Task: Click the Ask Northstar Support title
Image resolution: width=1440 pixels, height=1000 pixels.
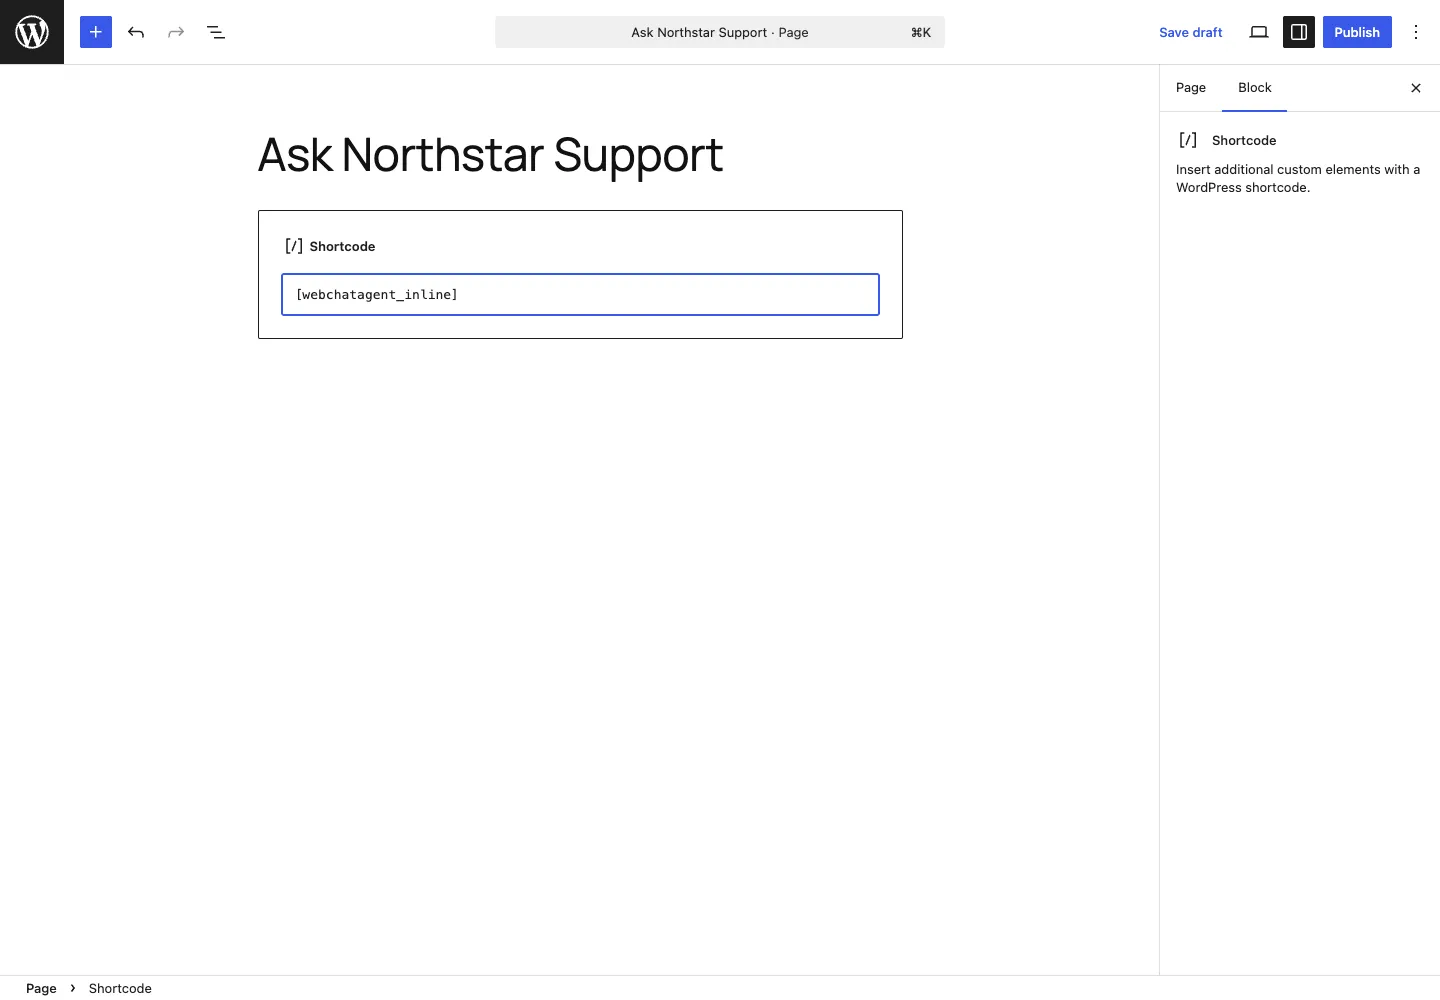Action: (490, 155)
